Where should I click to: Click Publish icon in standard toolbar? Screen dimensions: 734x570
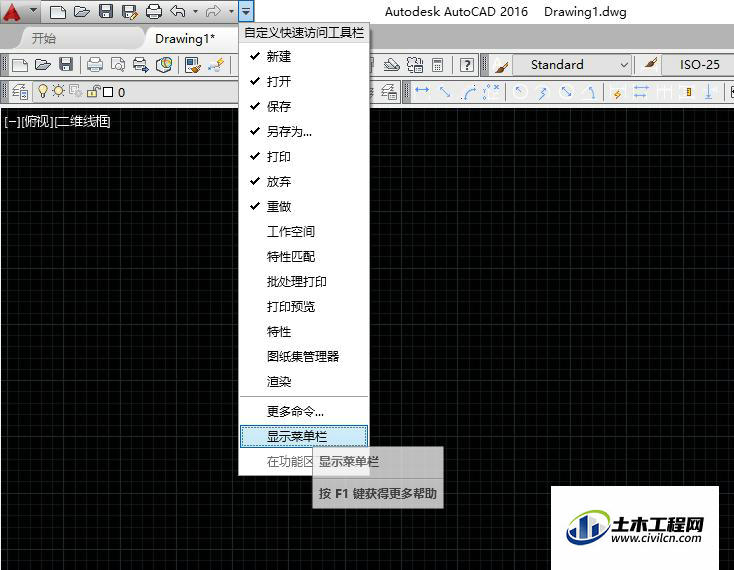140,65
